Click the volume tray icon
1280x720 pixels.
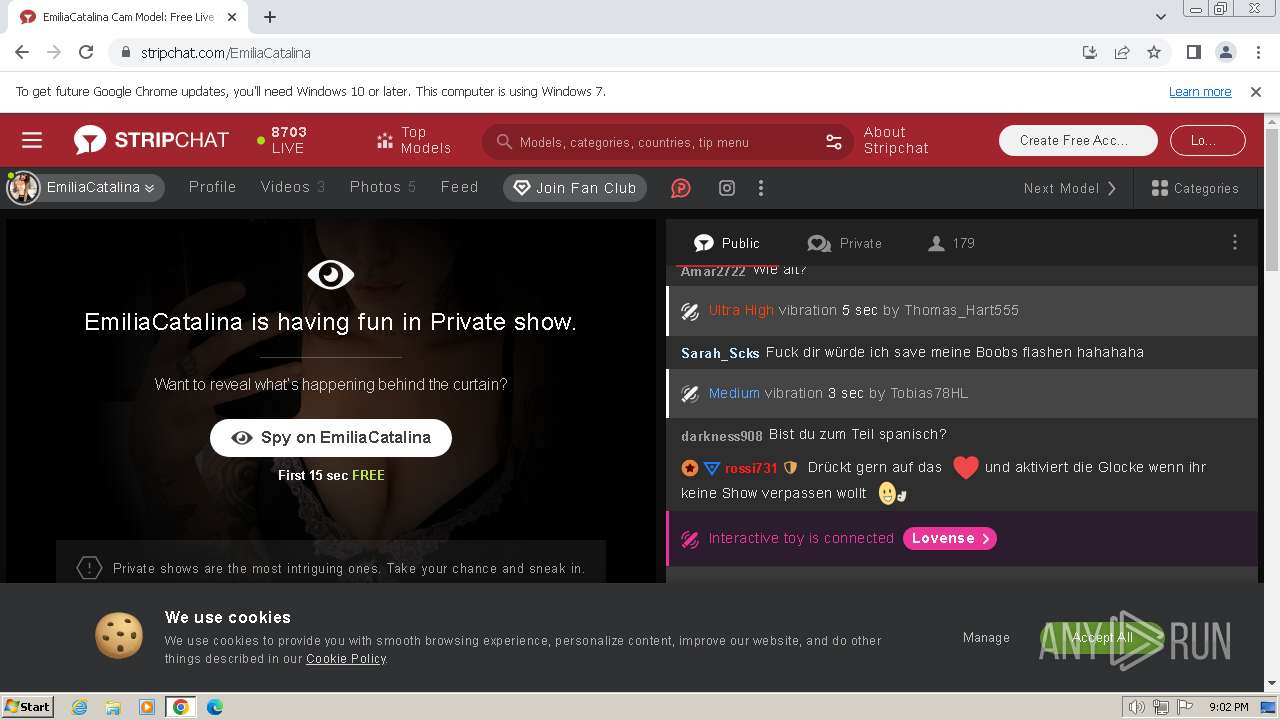click(x=1137, y=707)
